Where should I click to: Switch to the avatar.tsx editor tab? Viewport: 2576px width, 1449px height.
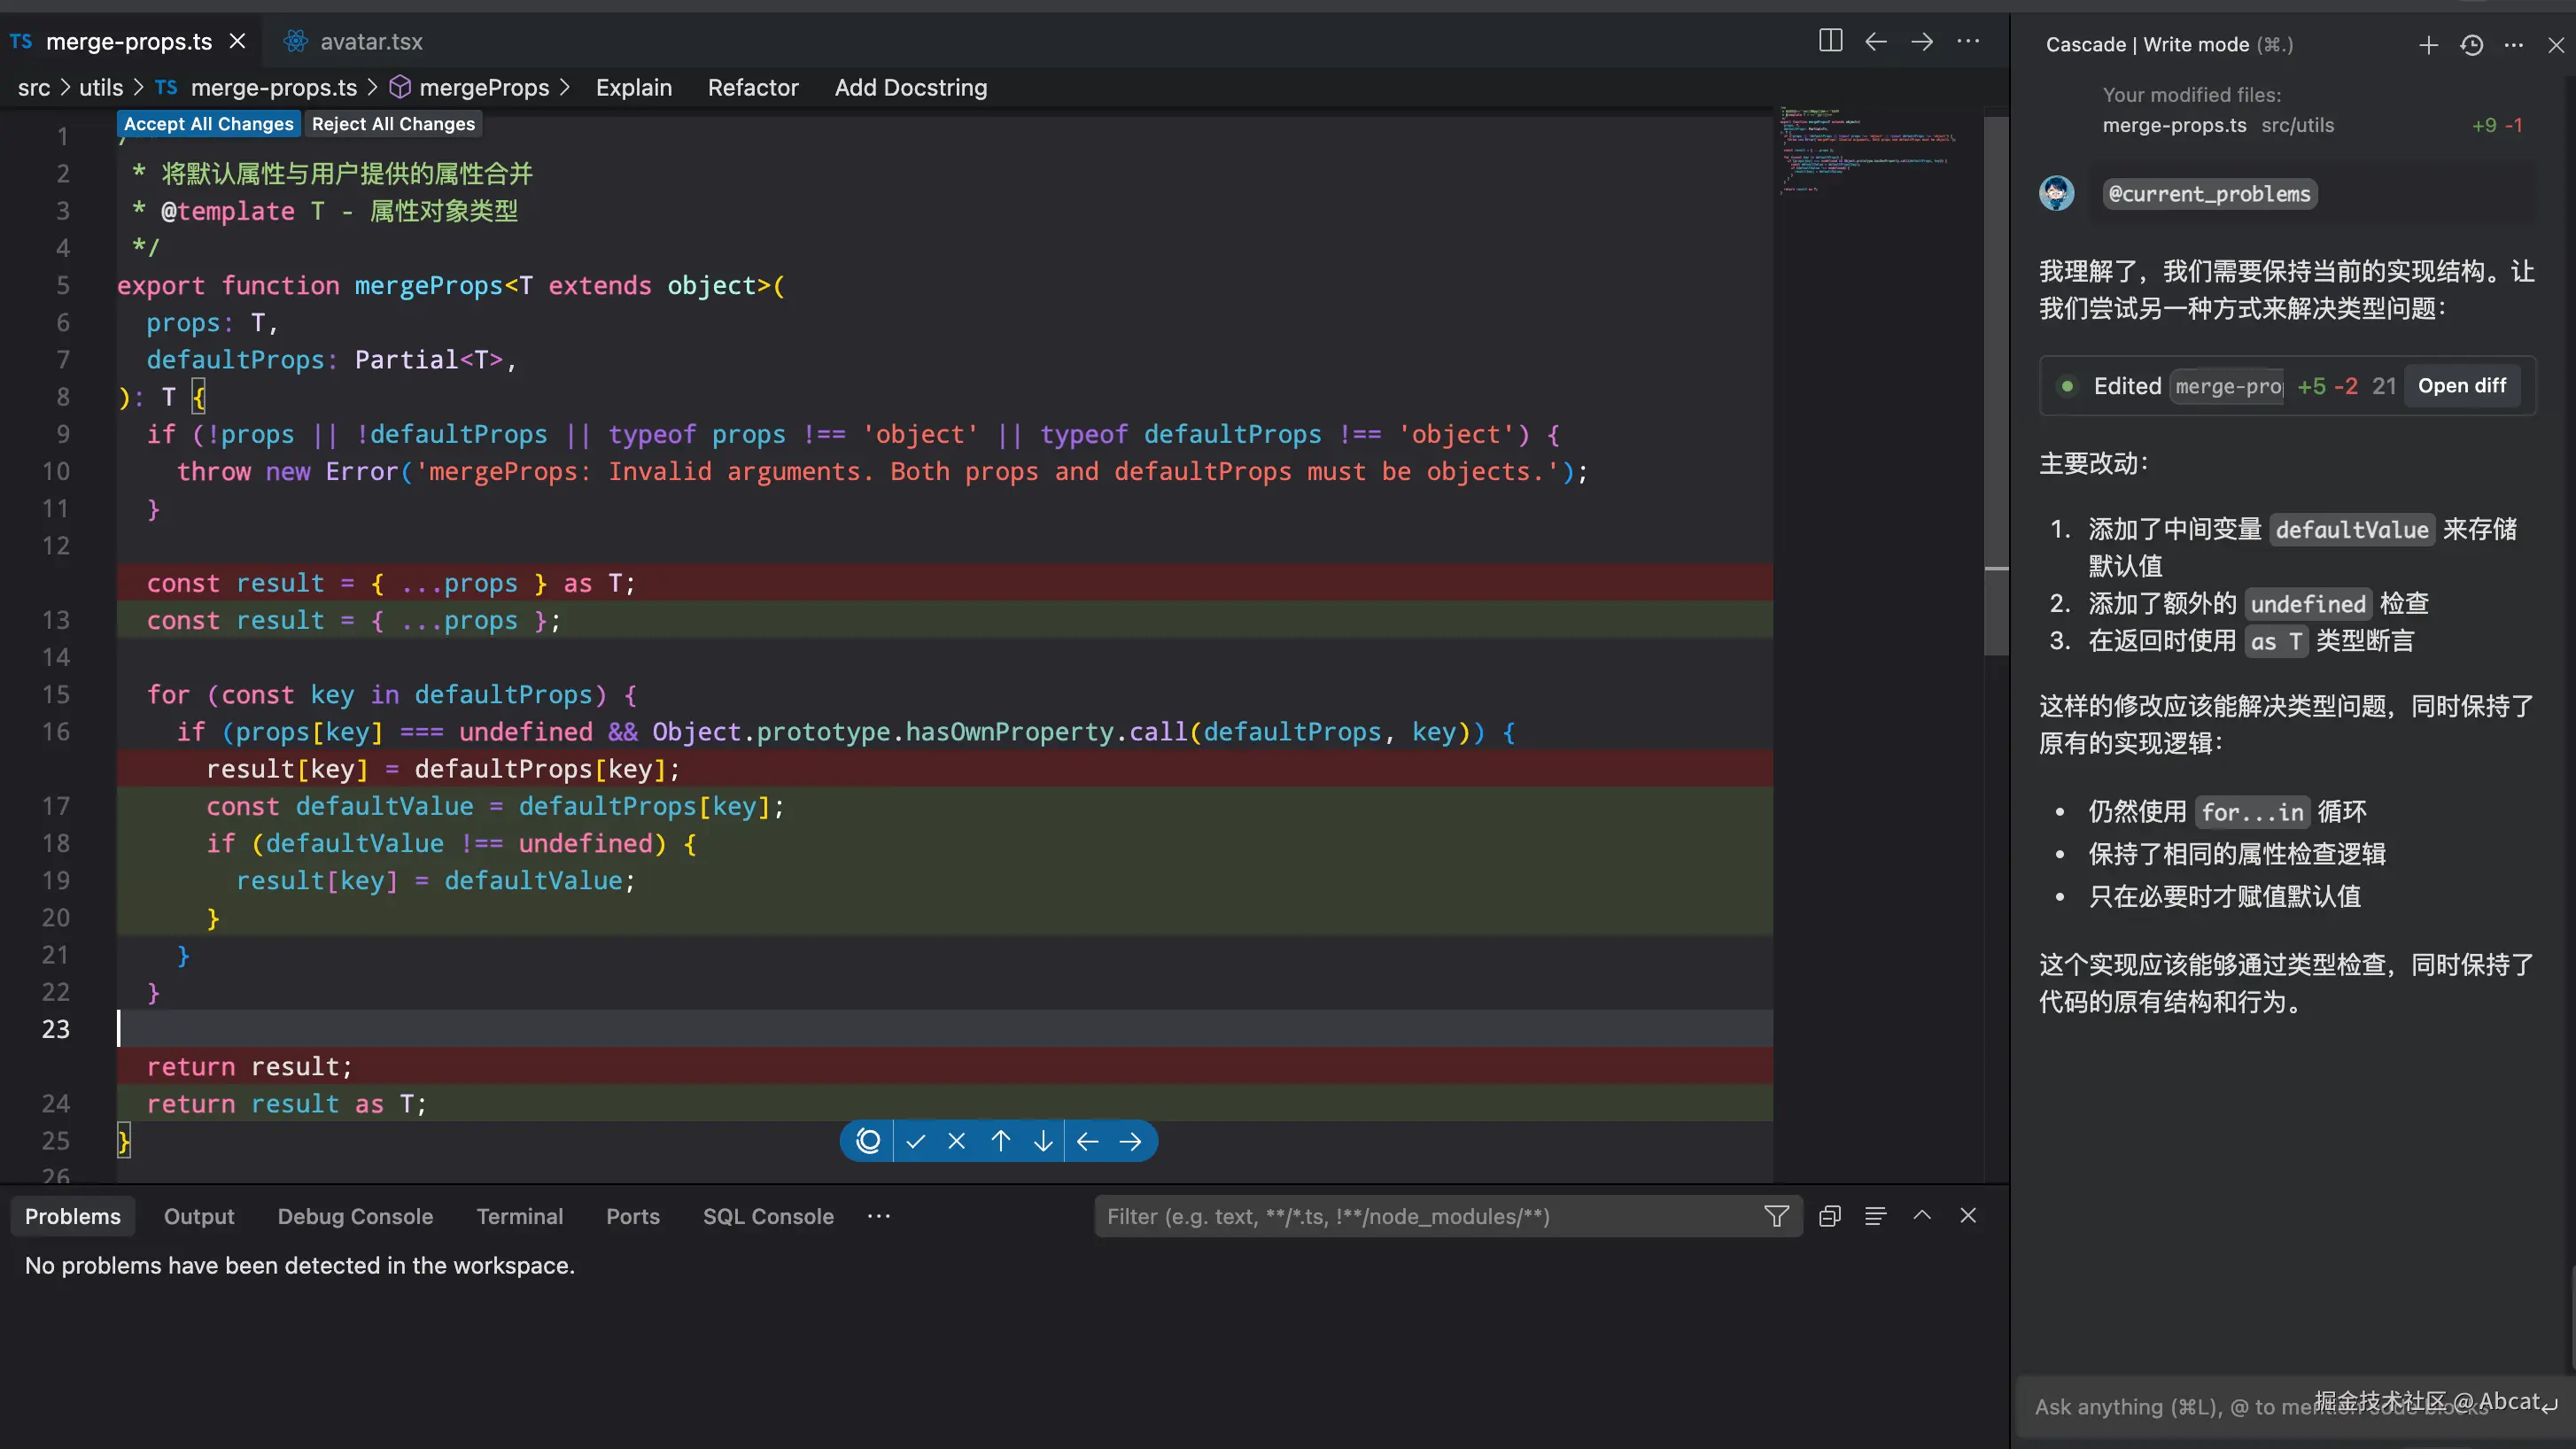[370, 42]
